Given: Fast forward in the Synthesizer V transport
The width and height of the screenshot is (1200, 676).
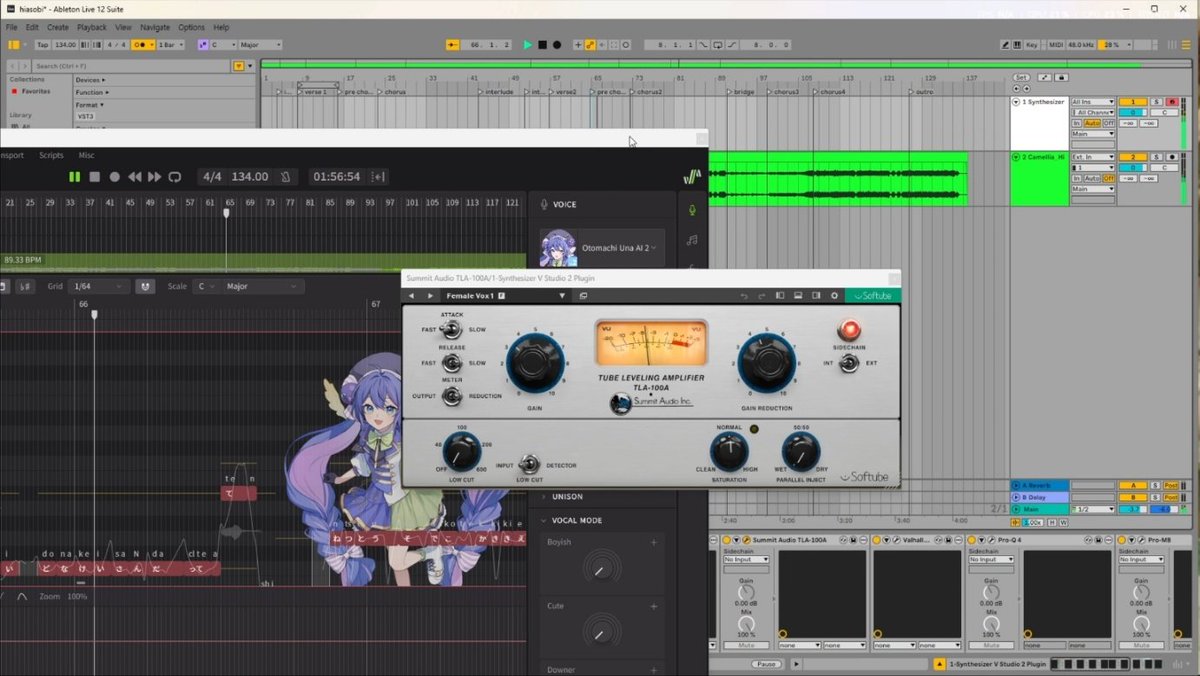Looking at the screenshot, I should (154, 177).
